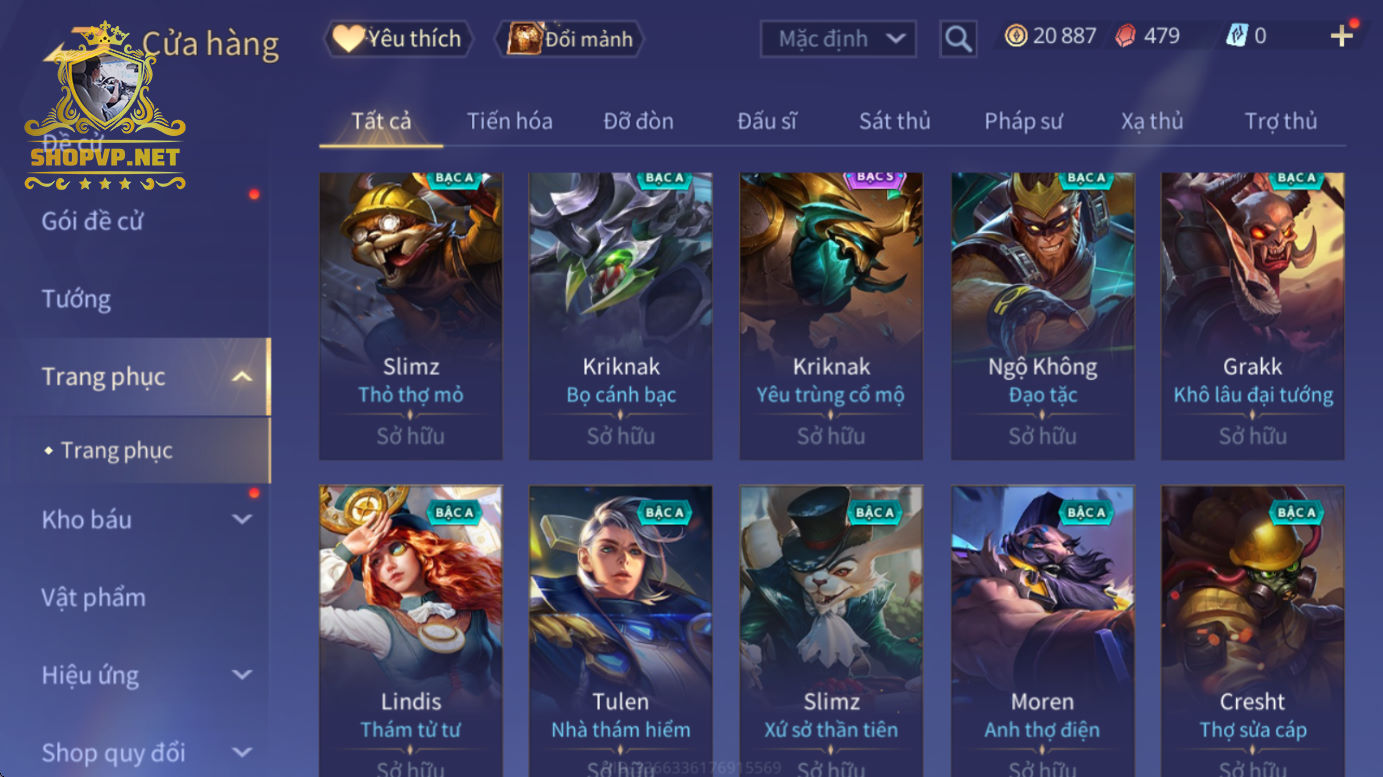Tap the plus icon to add currency

tap(1341, 37)
